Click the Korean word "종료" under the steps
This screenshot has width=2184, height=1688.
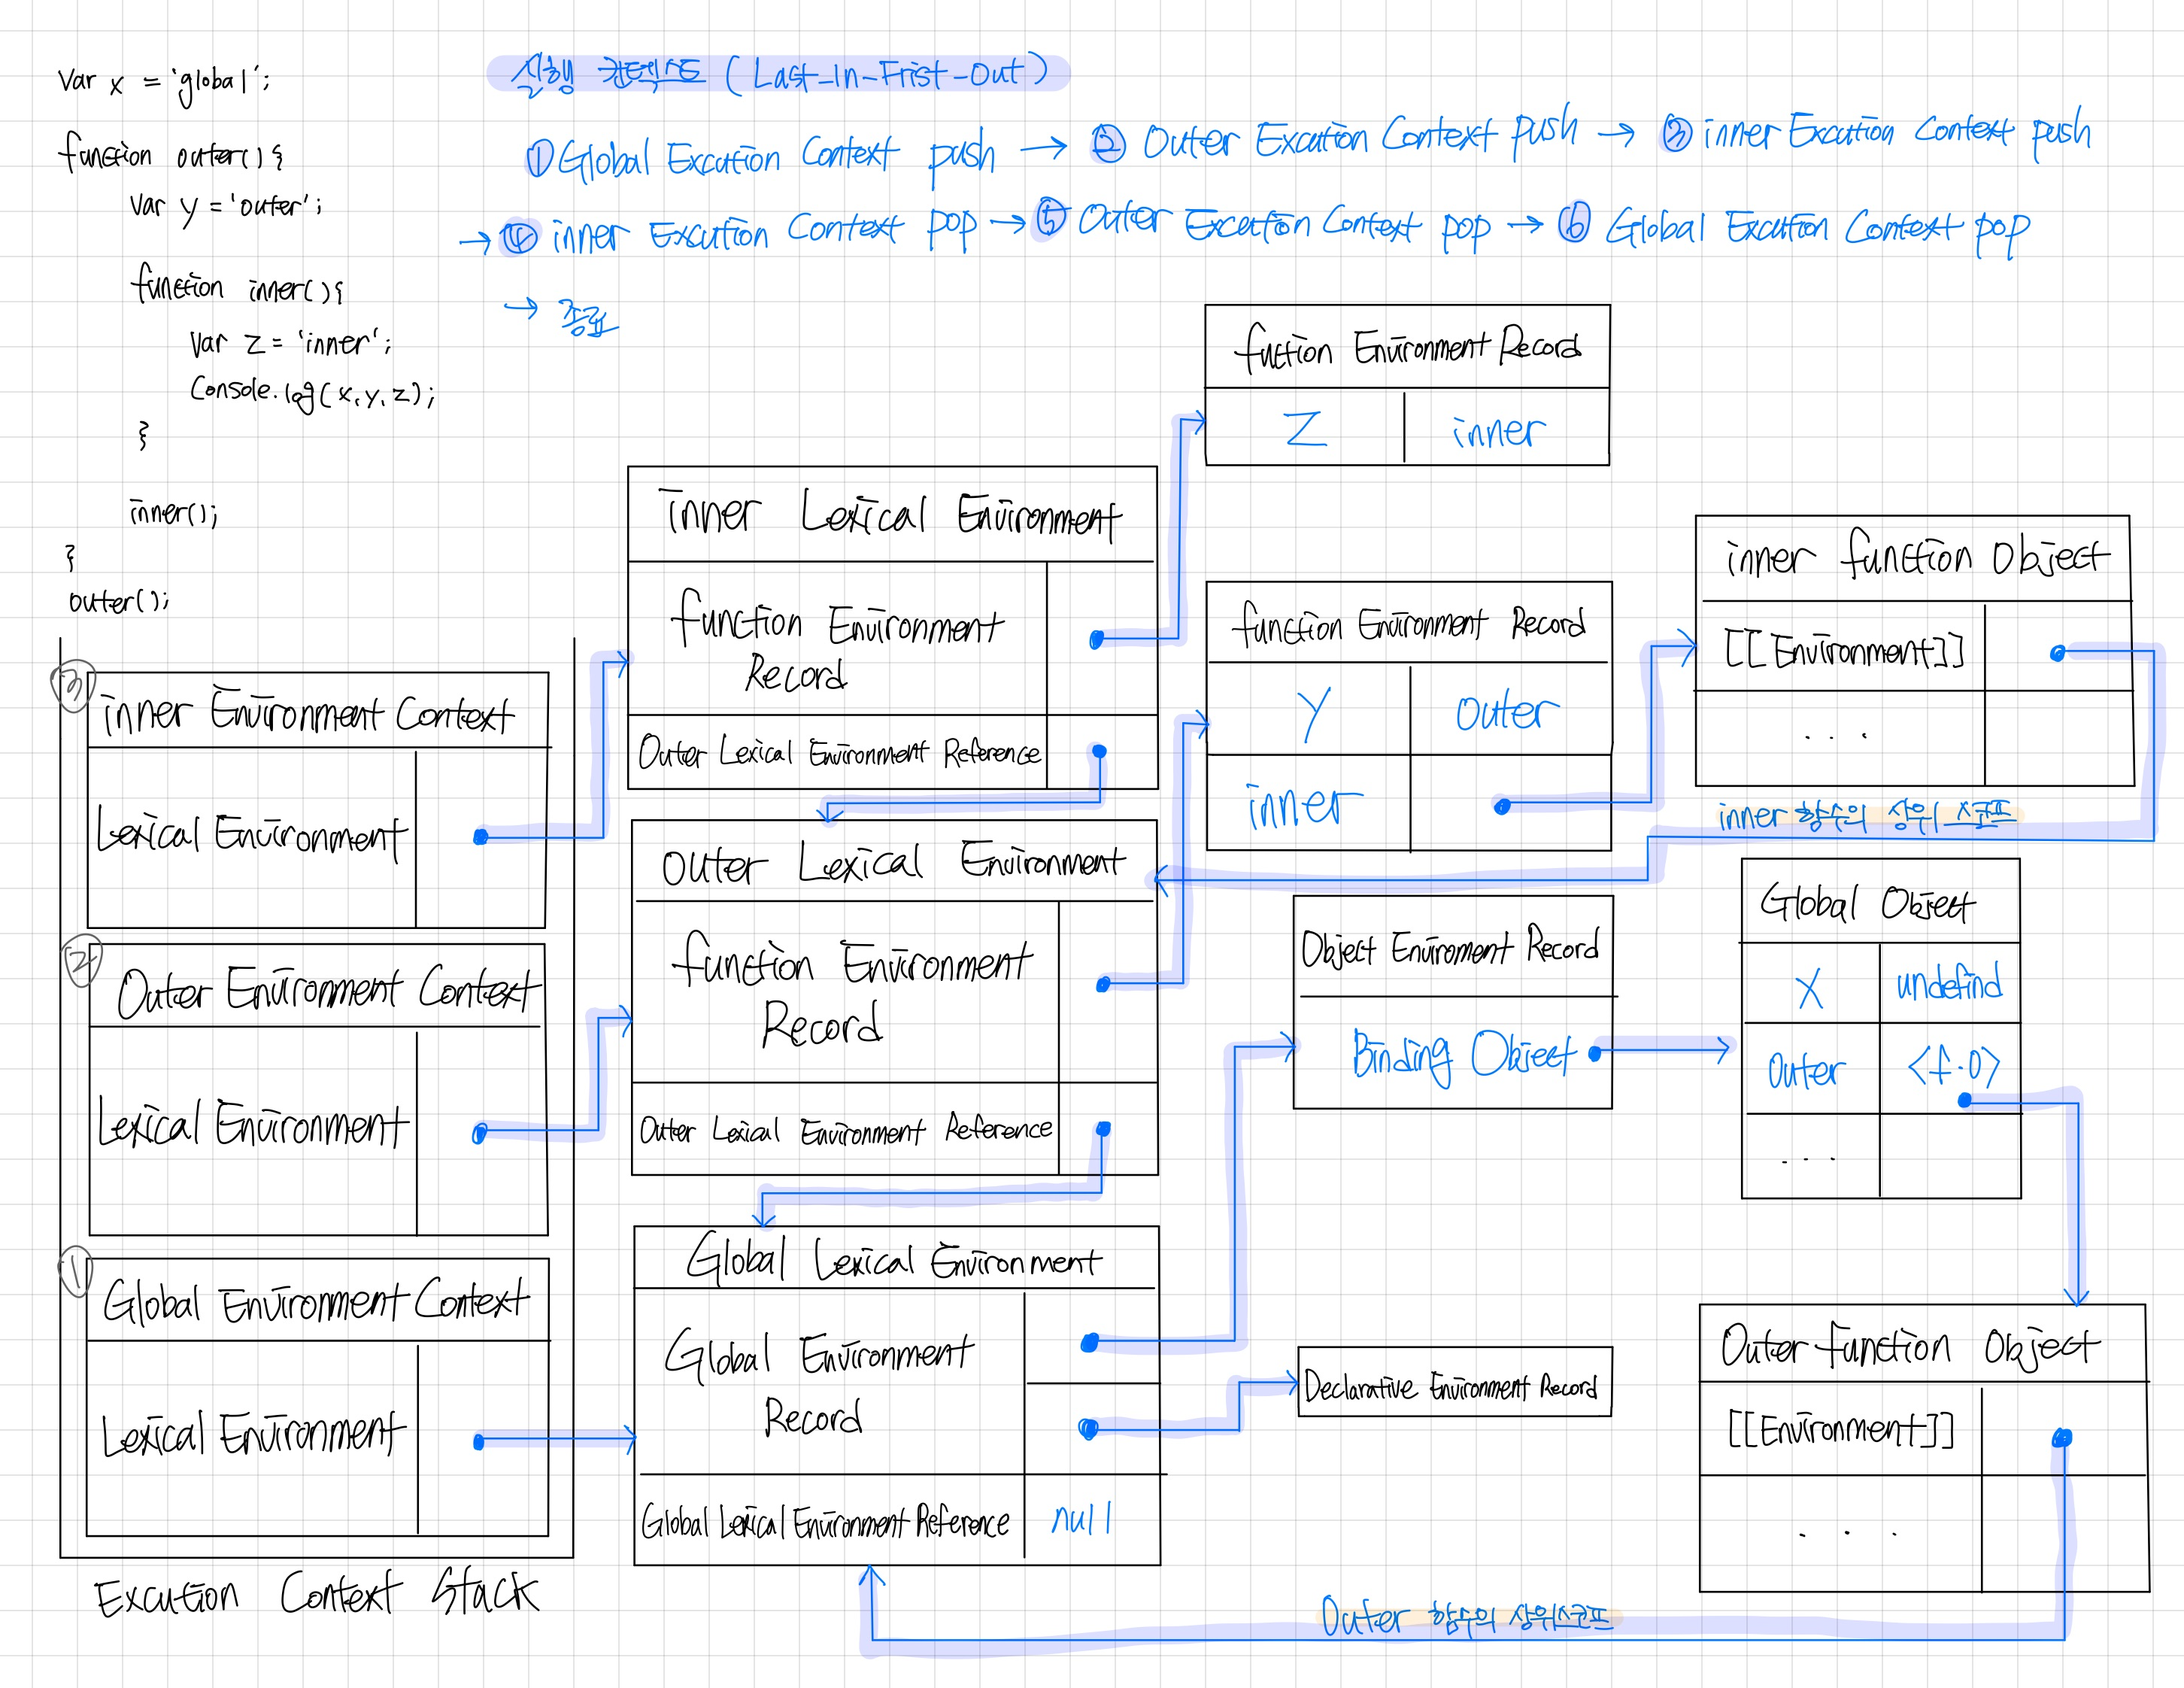tap(588, 317)
